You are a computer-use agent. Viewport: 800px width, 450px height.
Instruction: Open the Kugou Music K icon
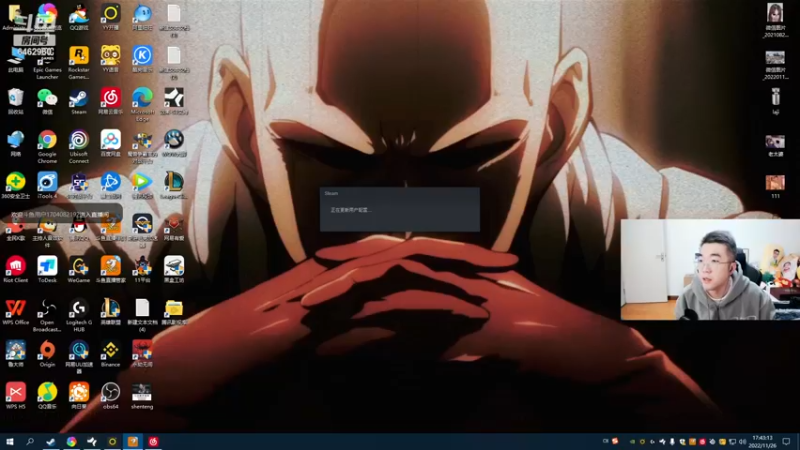[142, 59]
